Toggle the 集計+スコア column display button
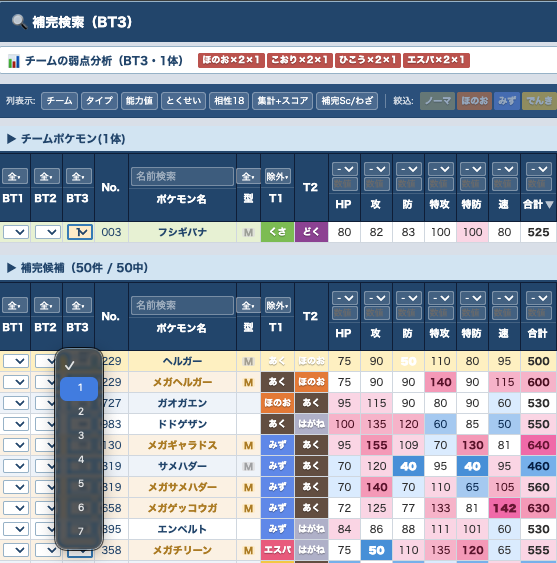Image resolution: width=557 pixels, height=563 pixels. [x=283, y=101]
